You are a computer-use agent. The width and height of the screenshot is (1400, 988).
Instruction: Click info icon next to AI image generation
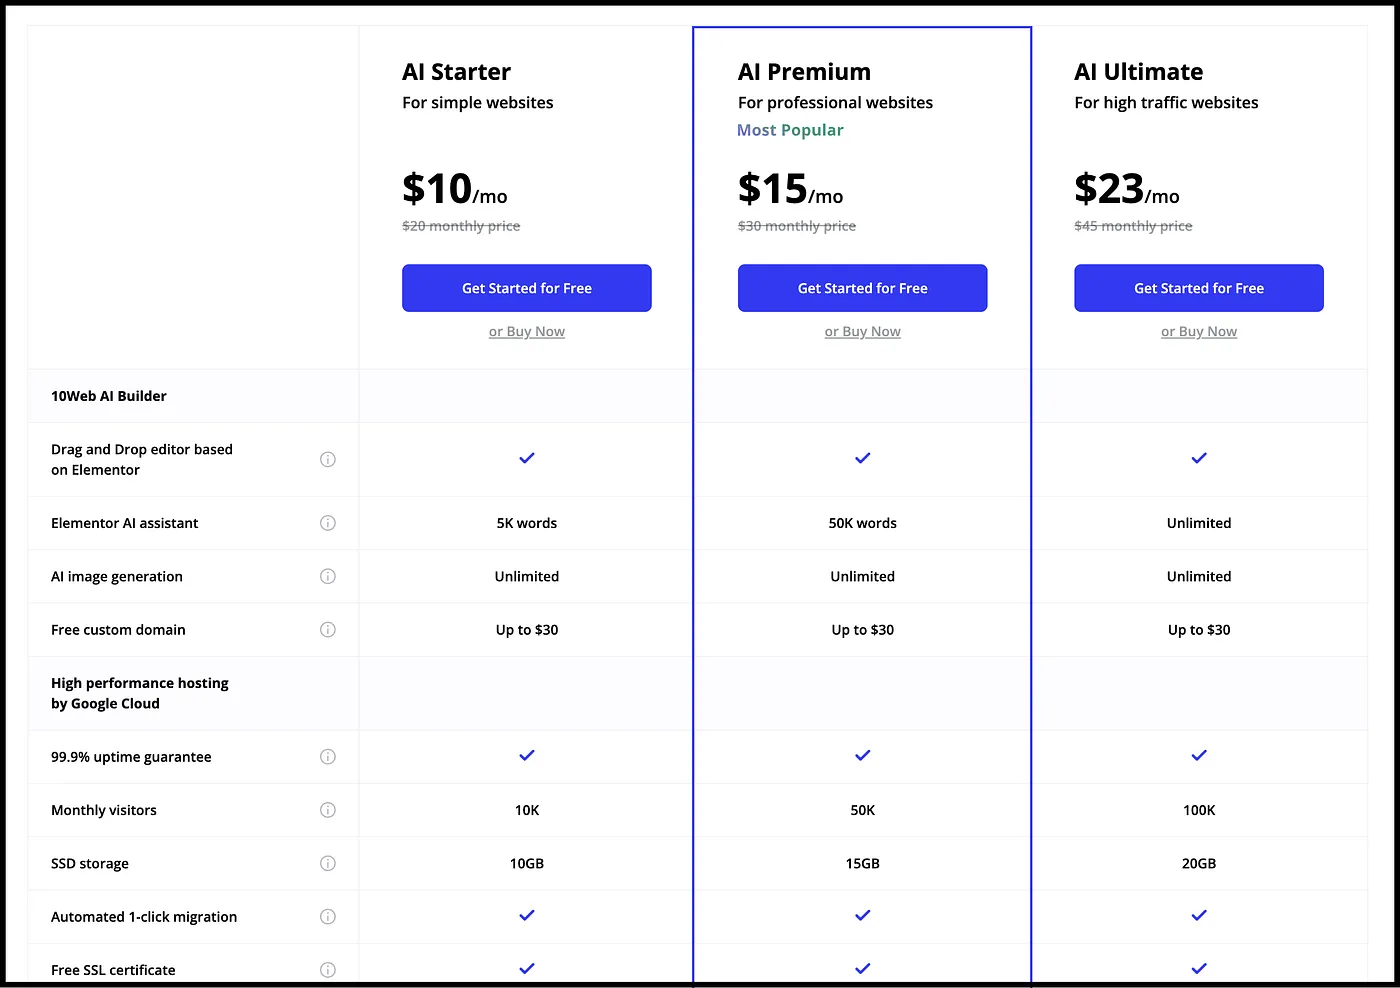327,576
